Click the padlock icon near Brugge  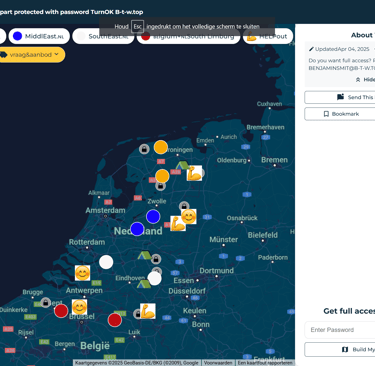45,303
